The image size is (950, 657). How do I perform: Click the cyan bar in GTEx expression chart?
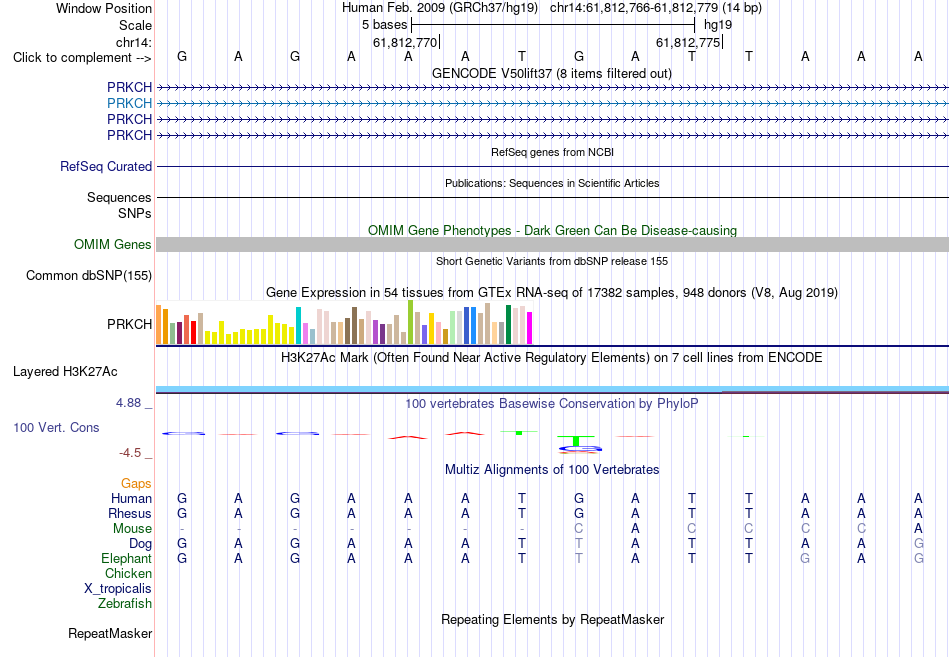click(x=298, y=325)
